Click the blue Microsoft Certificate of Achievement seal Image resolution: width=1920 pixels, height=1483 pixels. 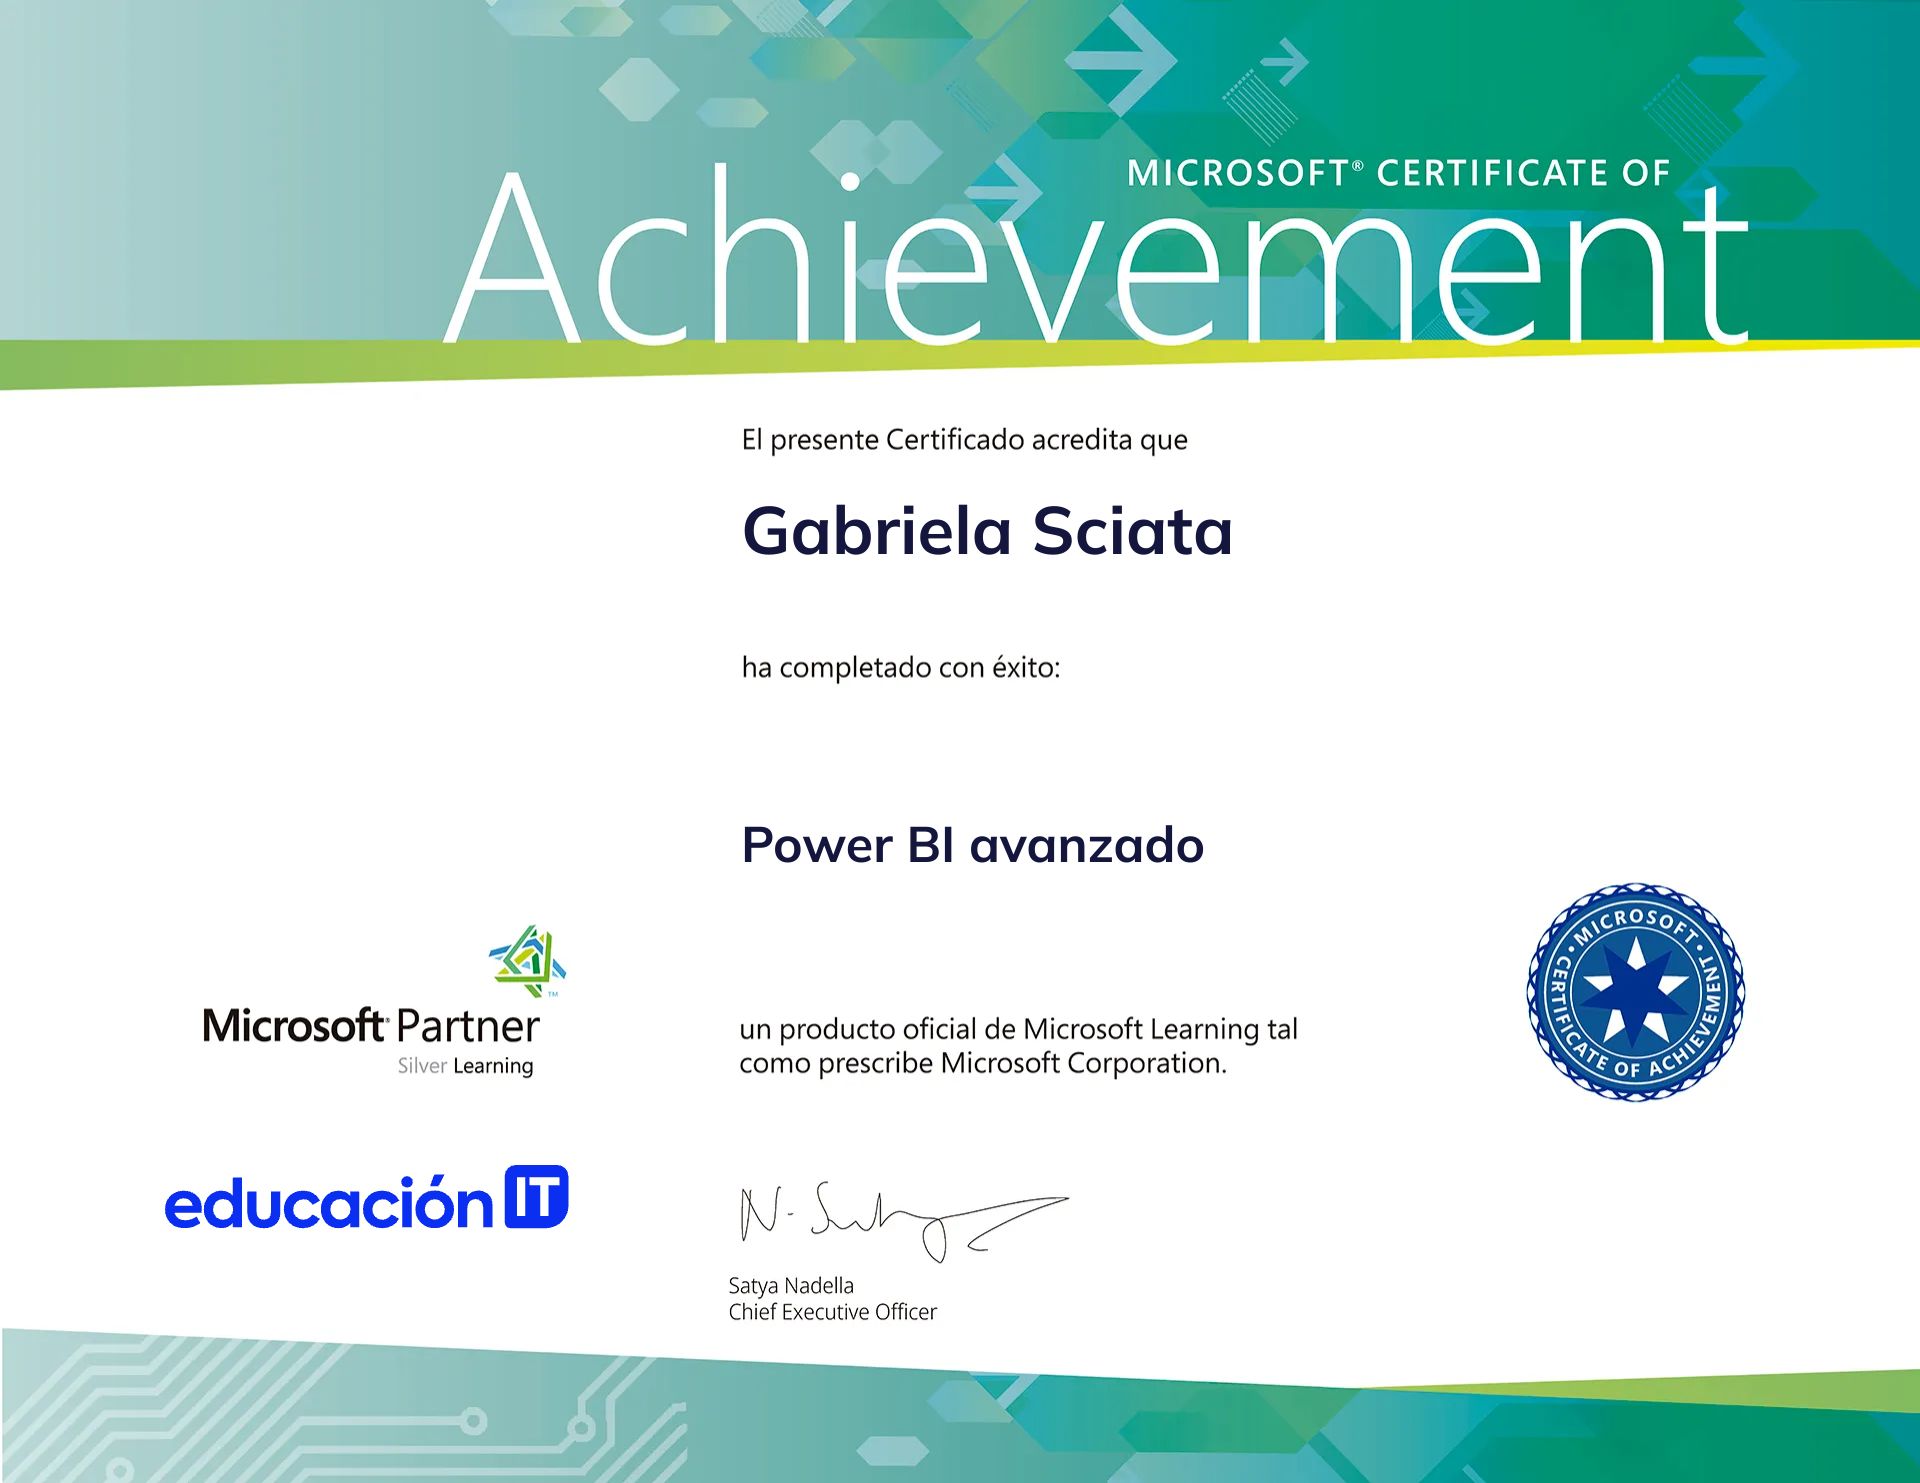click(1636, 992)
